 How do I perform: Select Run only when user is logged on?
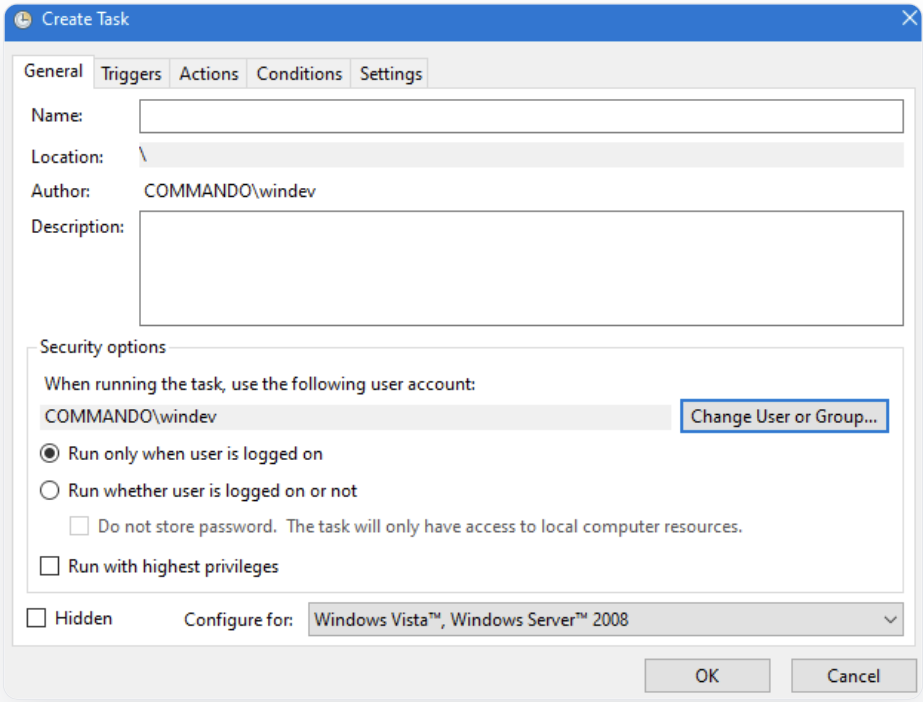point(50,454)
